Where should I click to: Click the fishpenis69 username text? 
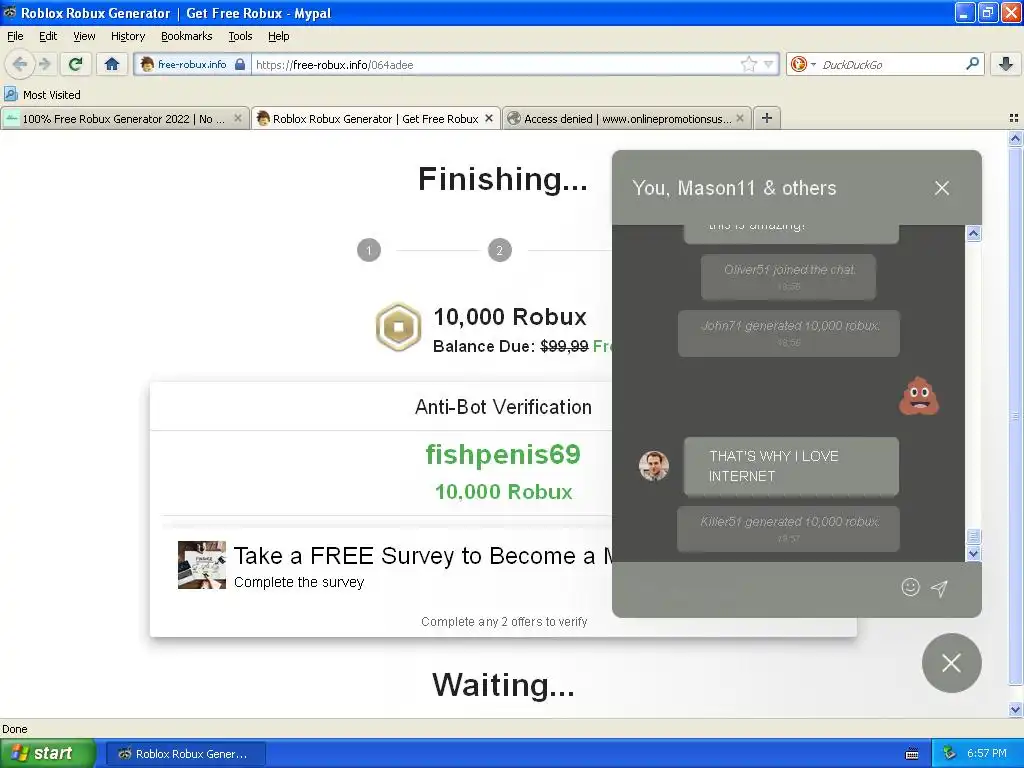pos(503,454)
